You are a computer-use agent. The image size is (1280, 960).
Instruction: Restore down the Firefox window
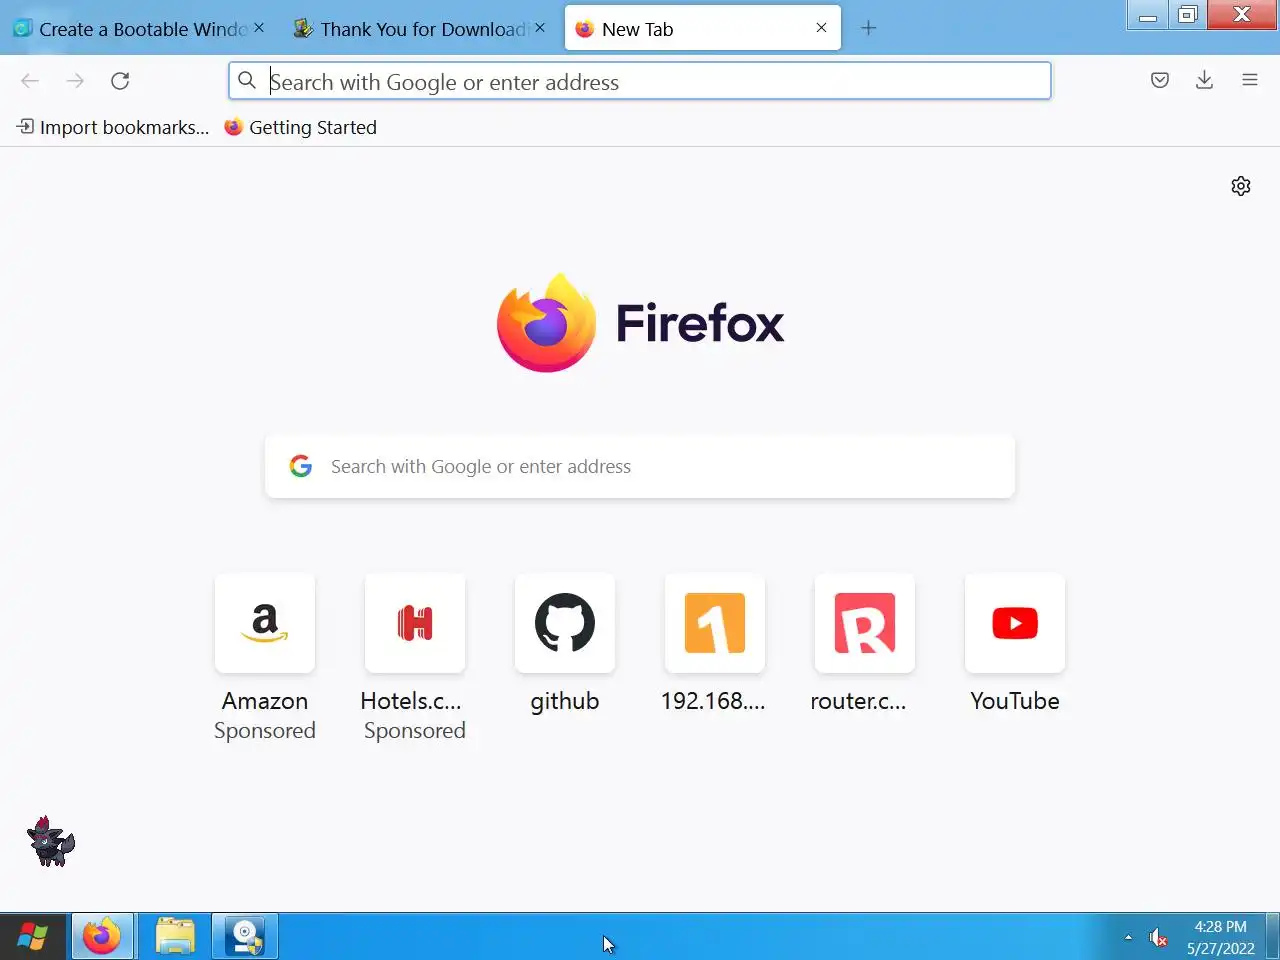[x=1188, y=15]
